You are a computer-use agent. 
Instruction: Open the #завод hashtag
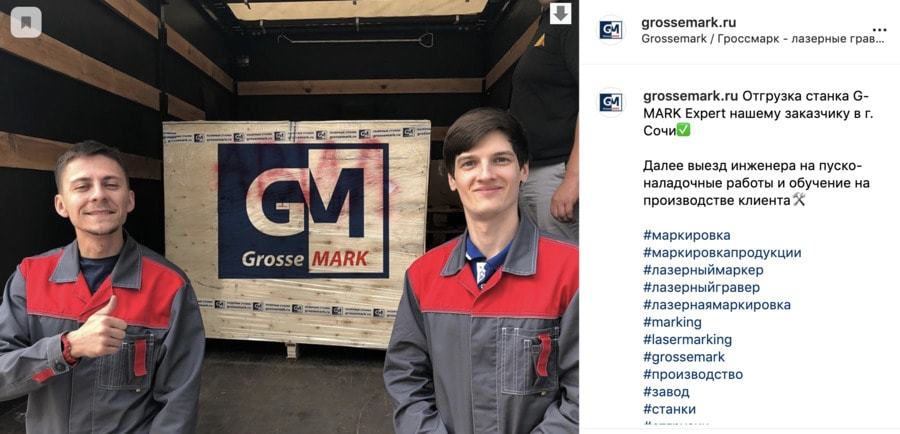666,392
